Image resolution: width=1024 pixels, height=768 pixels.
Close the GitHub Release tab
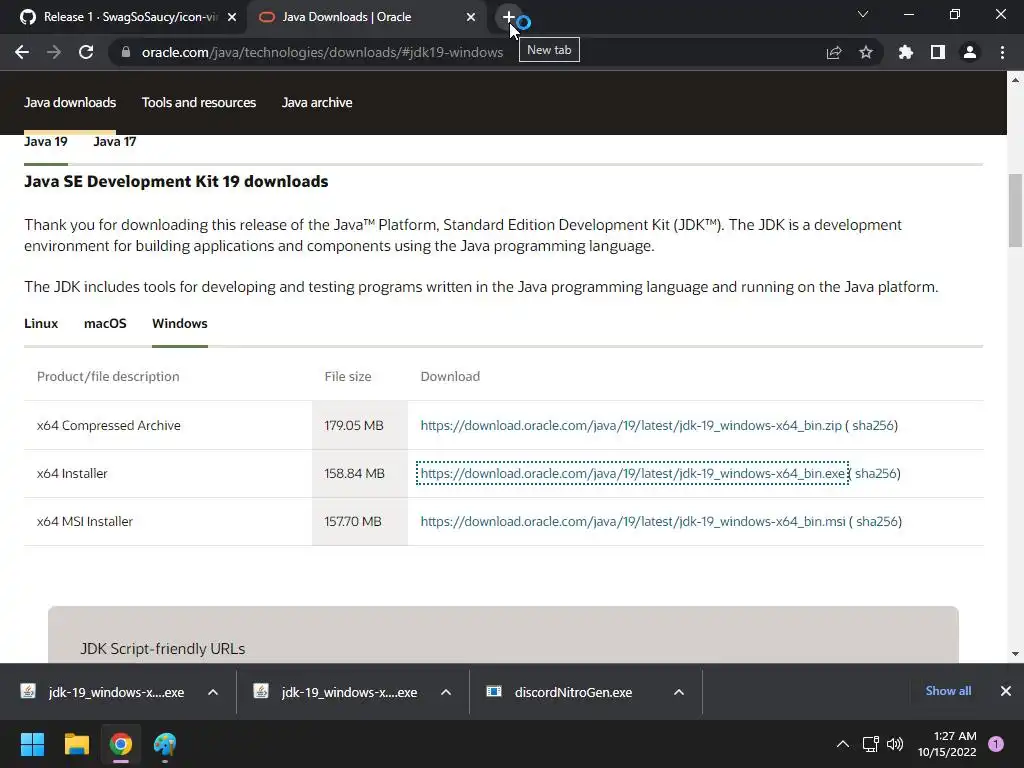[x=232, y=17]
